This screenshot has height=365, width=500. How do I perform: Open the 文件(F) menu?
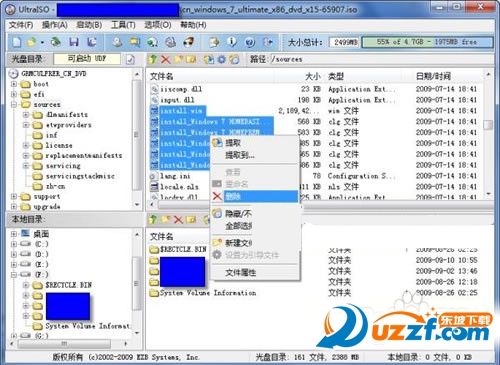point(21,25)
